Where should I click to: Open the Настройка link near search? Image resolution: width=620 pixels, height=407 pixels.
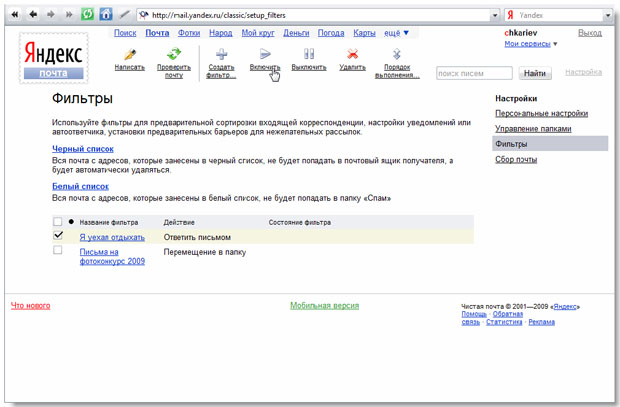pos(583,72)
